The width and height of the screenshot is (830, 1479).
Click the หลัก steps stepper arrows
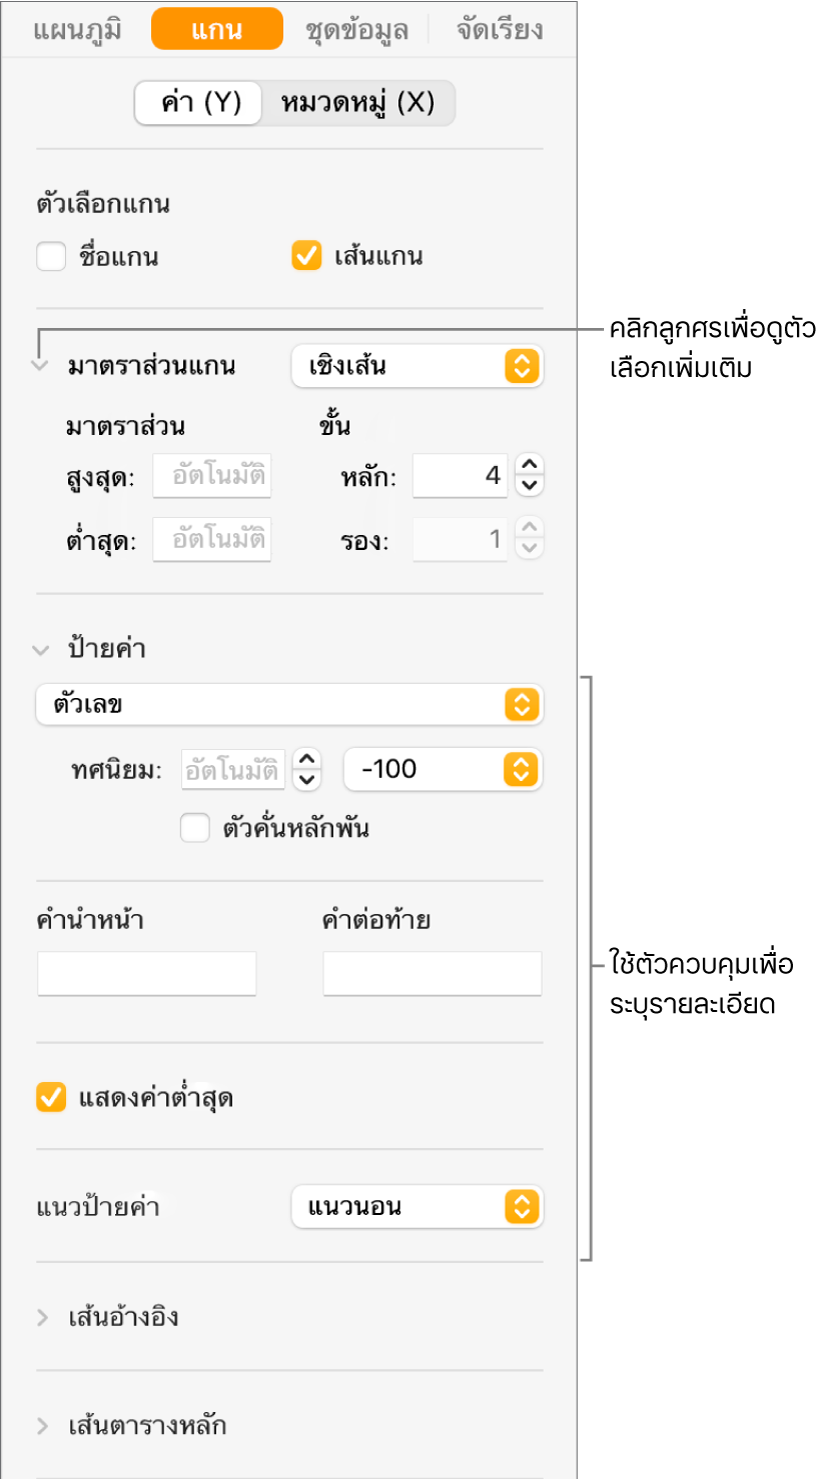(530, 475)
